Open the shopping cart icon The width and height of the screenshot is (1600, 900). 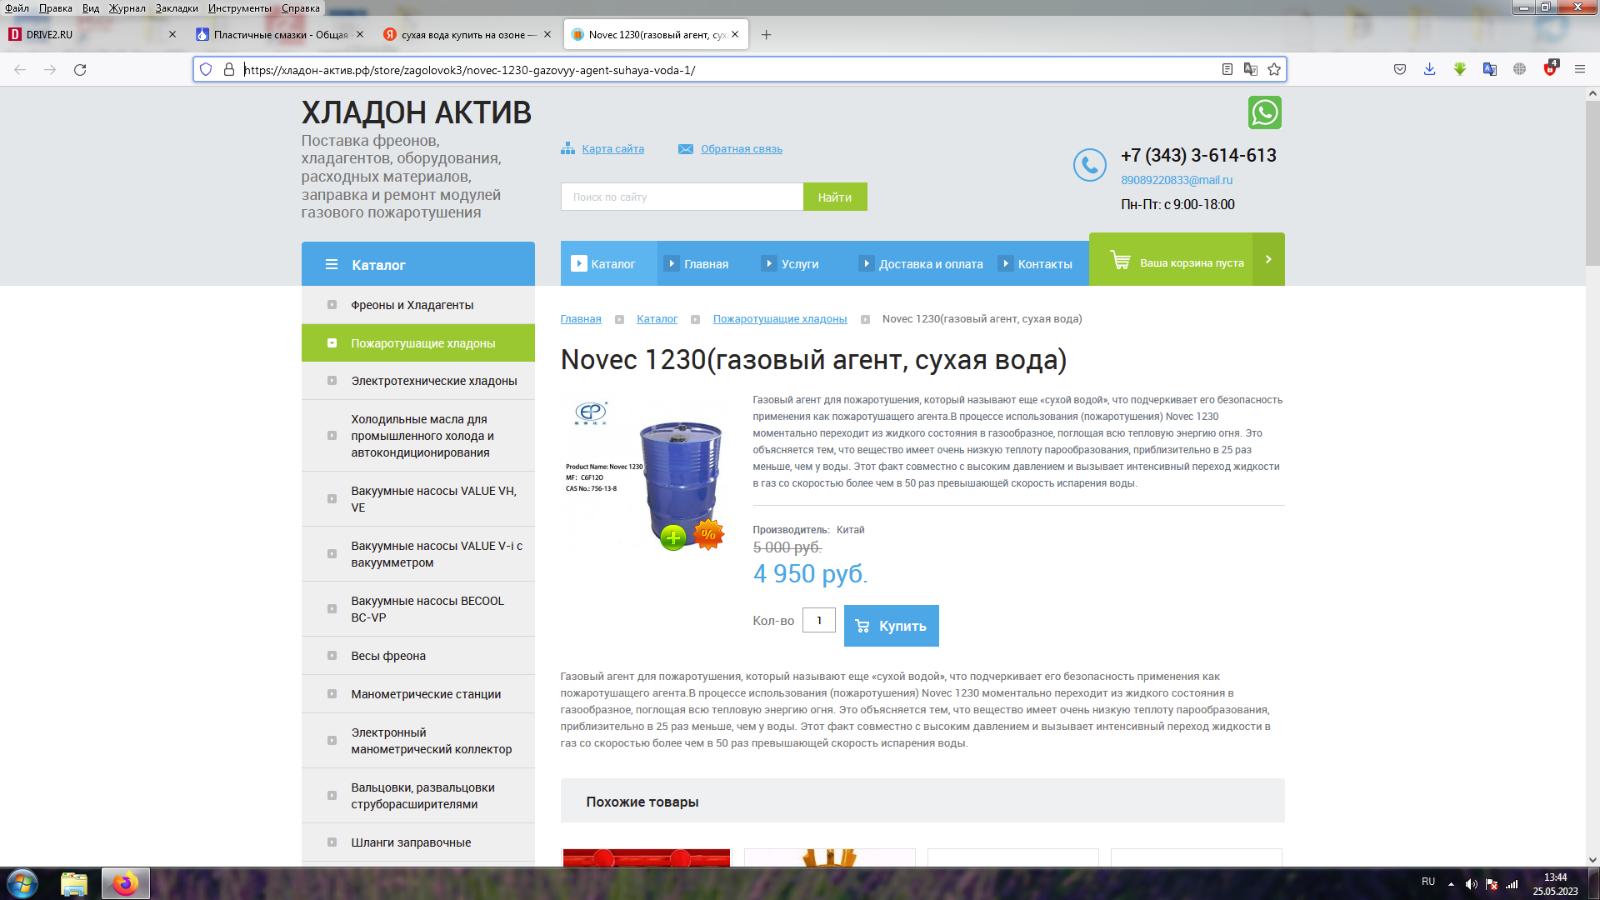tap(1120, 259)
